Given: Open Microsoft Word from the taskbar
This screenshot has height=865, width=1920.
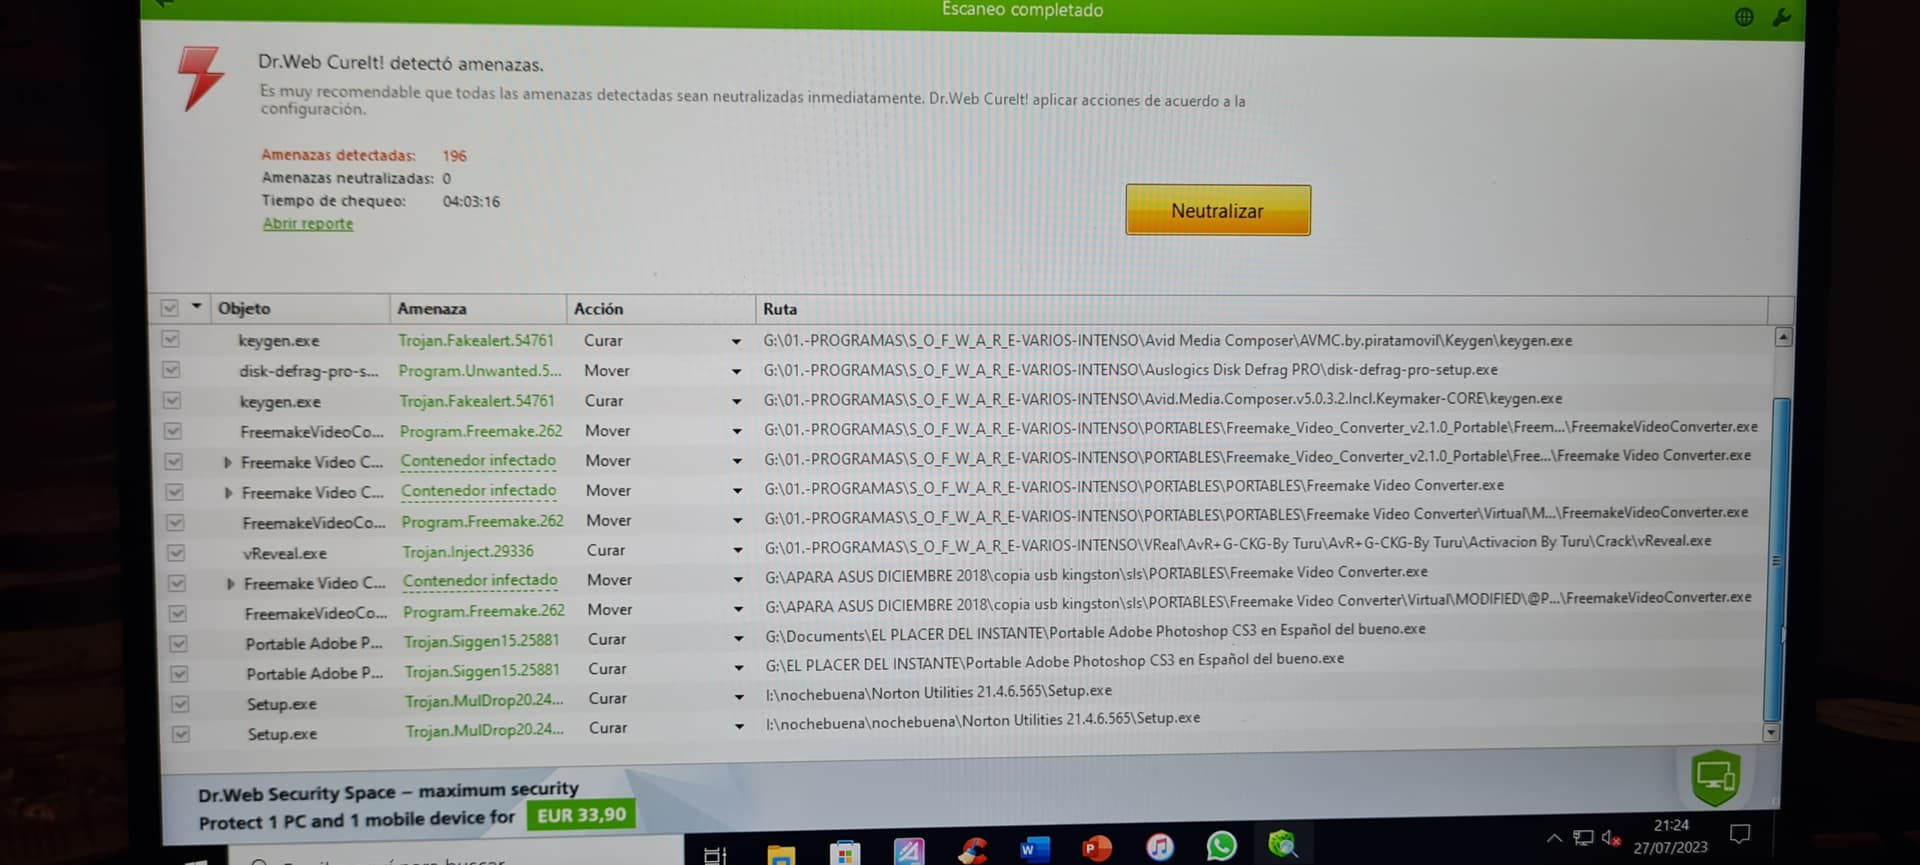Looking at the screenshot, I should tap(1034, 849).
